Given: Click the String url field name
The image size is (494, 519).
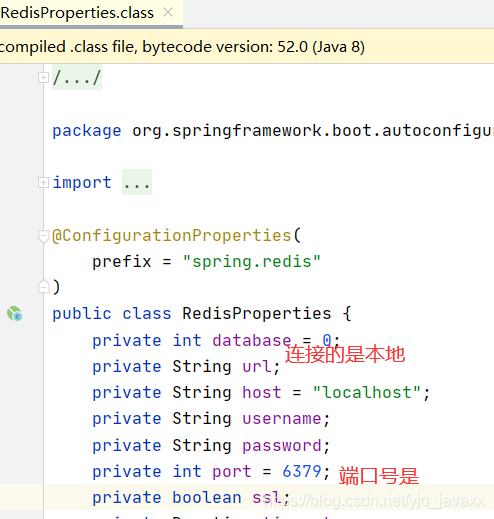Looking at the screenshot, I should pyautogui.click(x=257, y=367).
